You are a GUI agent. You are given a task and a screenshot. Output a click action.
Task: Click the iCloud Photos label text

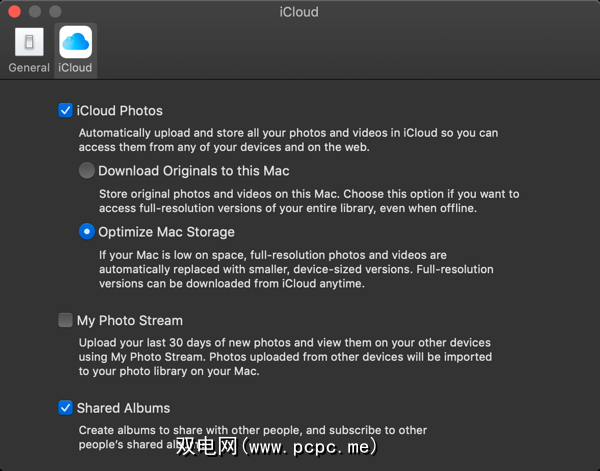click(x=119, y=111)
